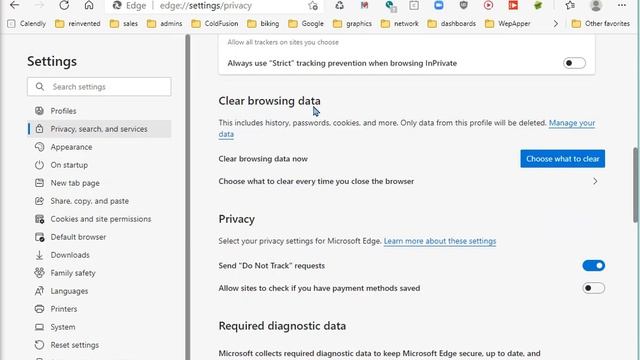The height and width of the screenshot is (360, 640).
Task: Enable Allow sites to check payment methods
Action: point(593,288)
